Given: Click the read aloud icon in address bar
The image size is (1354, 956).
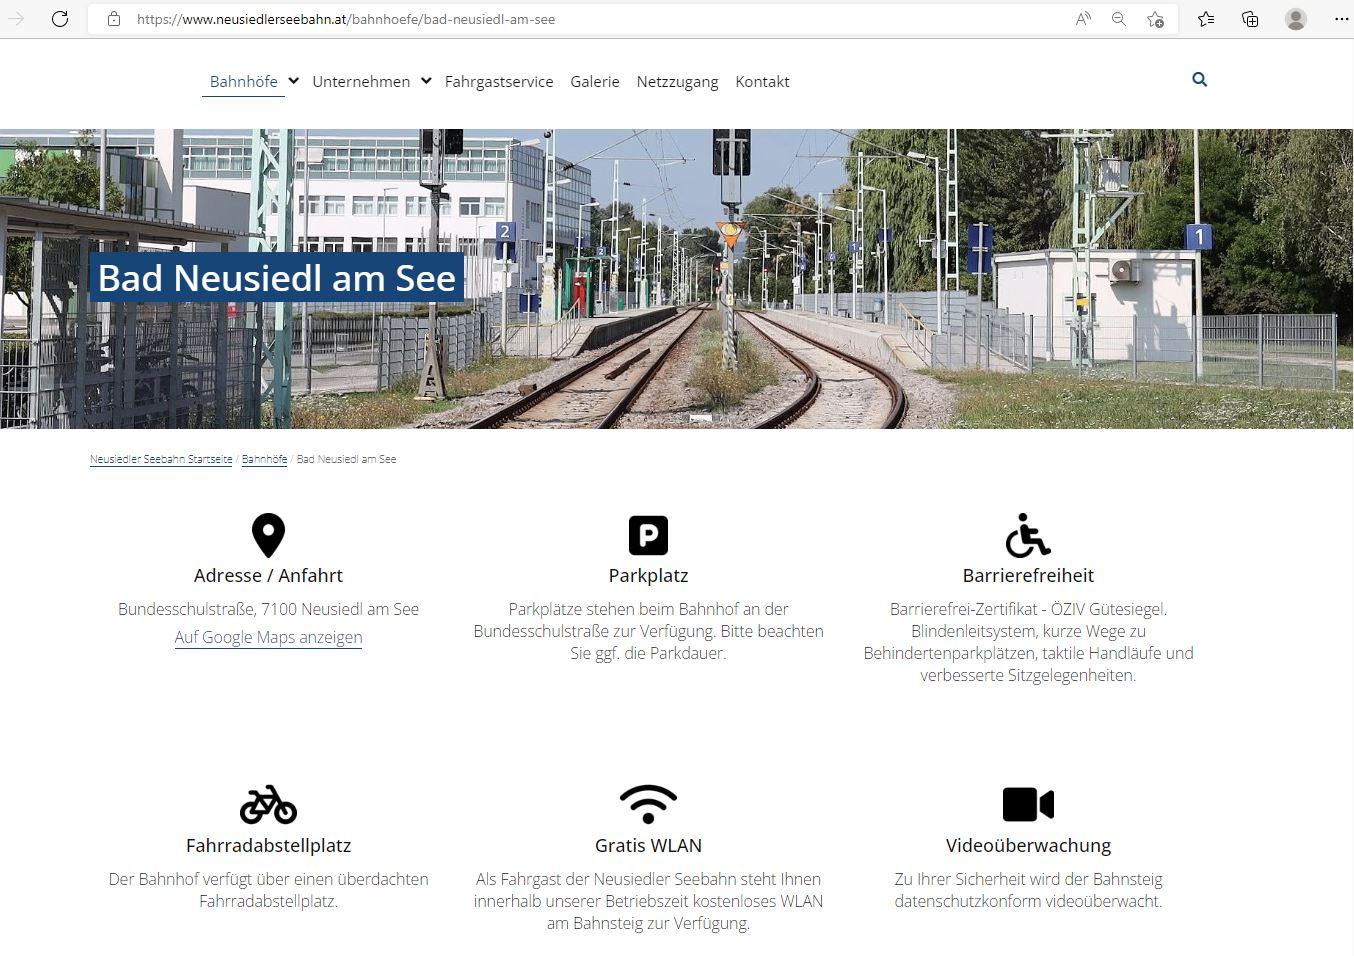Looking at the screenshot, I should point(1083,19).
